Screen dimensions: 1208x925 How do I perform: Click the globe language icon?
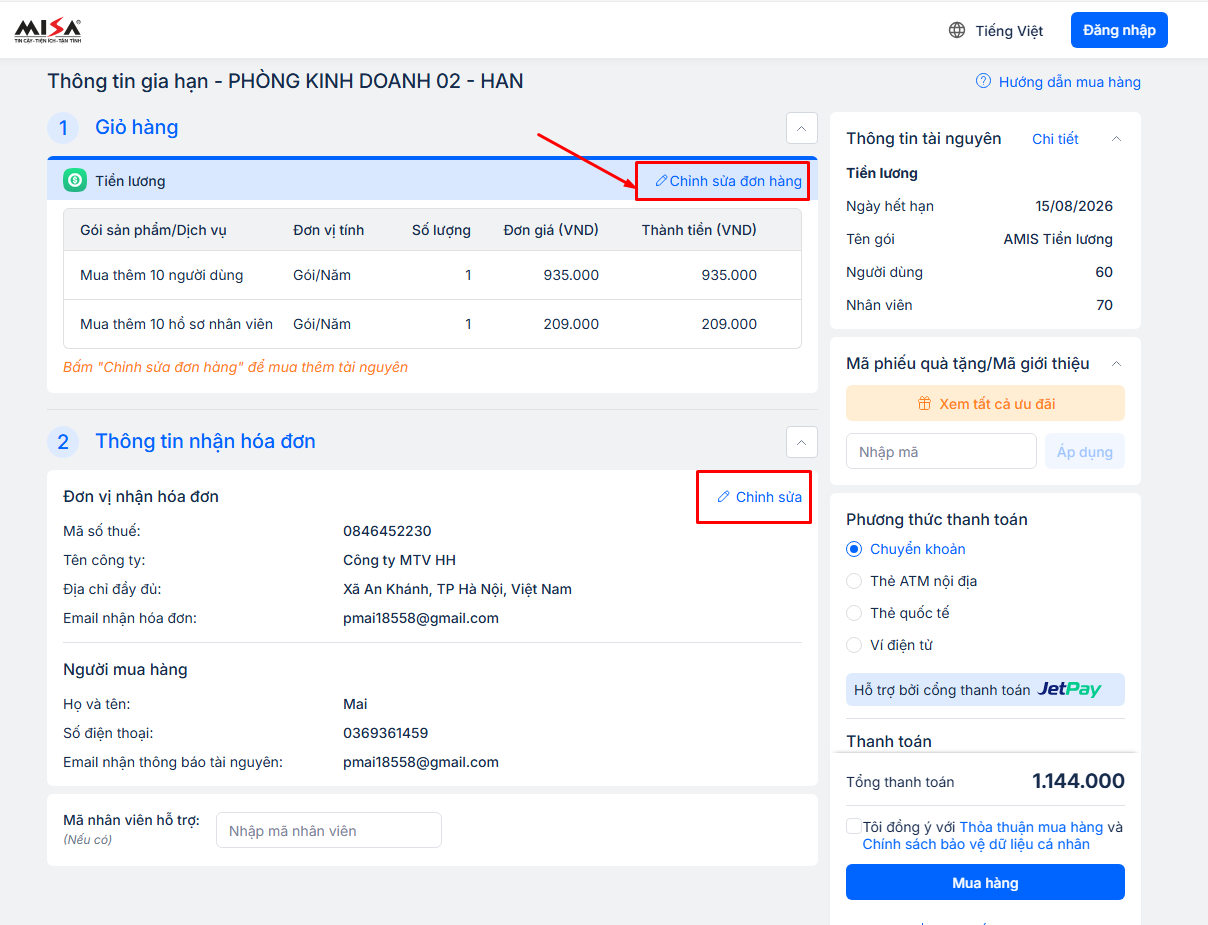click(x=957, y=31)
